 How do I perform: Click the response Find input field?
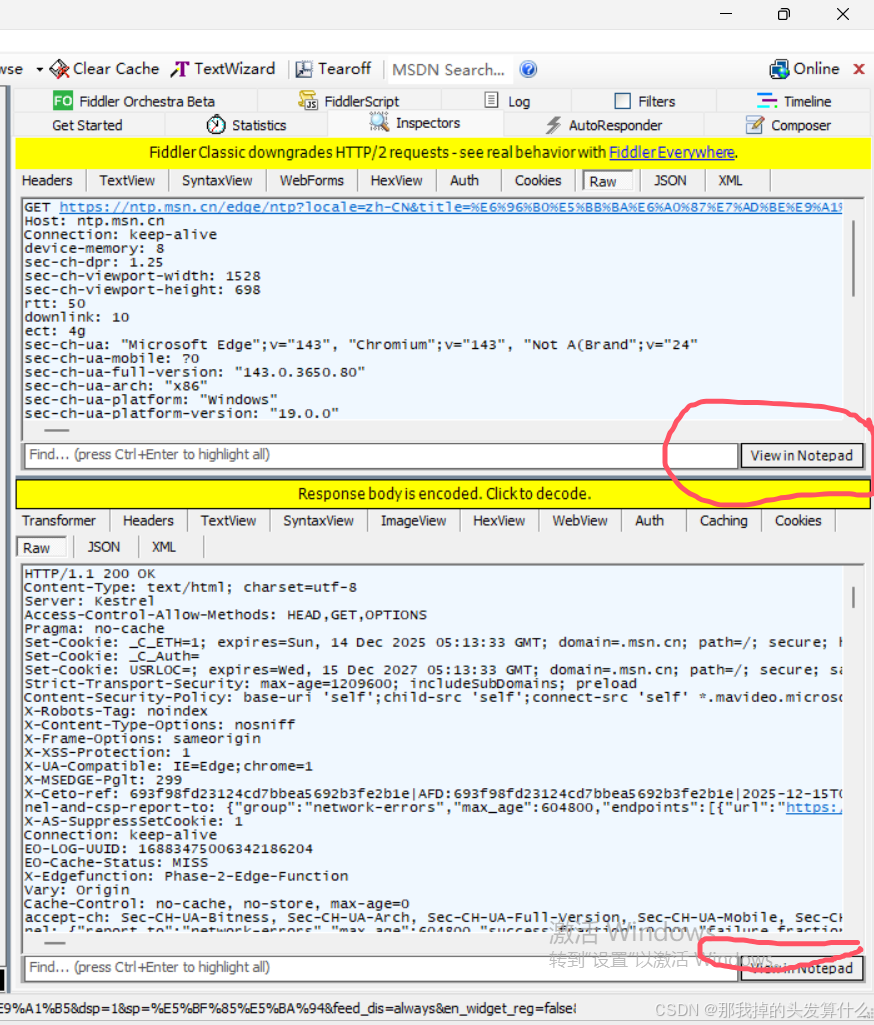tap(380, 967)
